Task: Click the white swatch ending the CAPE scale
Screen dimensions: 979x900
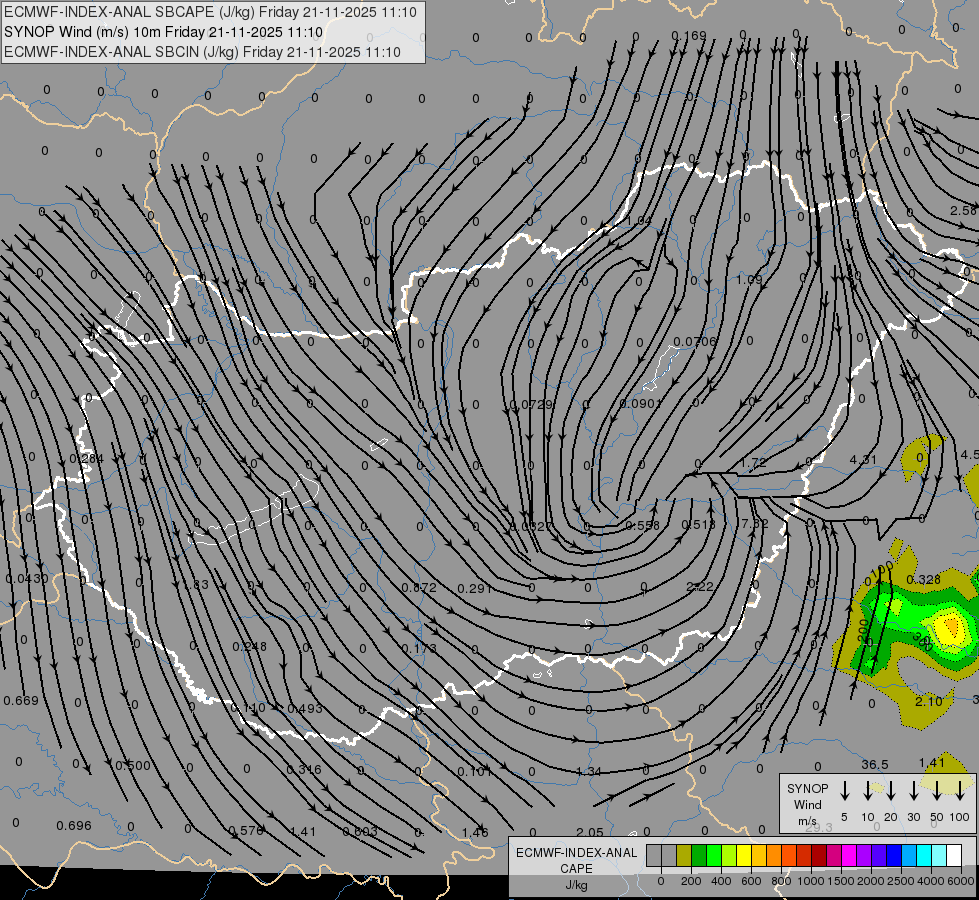Action: click(x=954, y=855)
